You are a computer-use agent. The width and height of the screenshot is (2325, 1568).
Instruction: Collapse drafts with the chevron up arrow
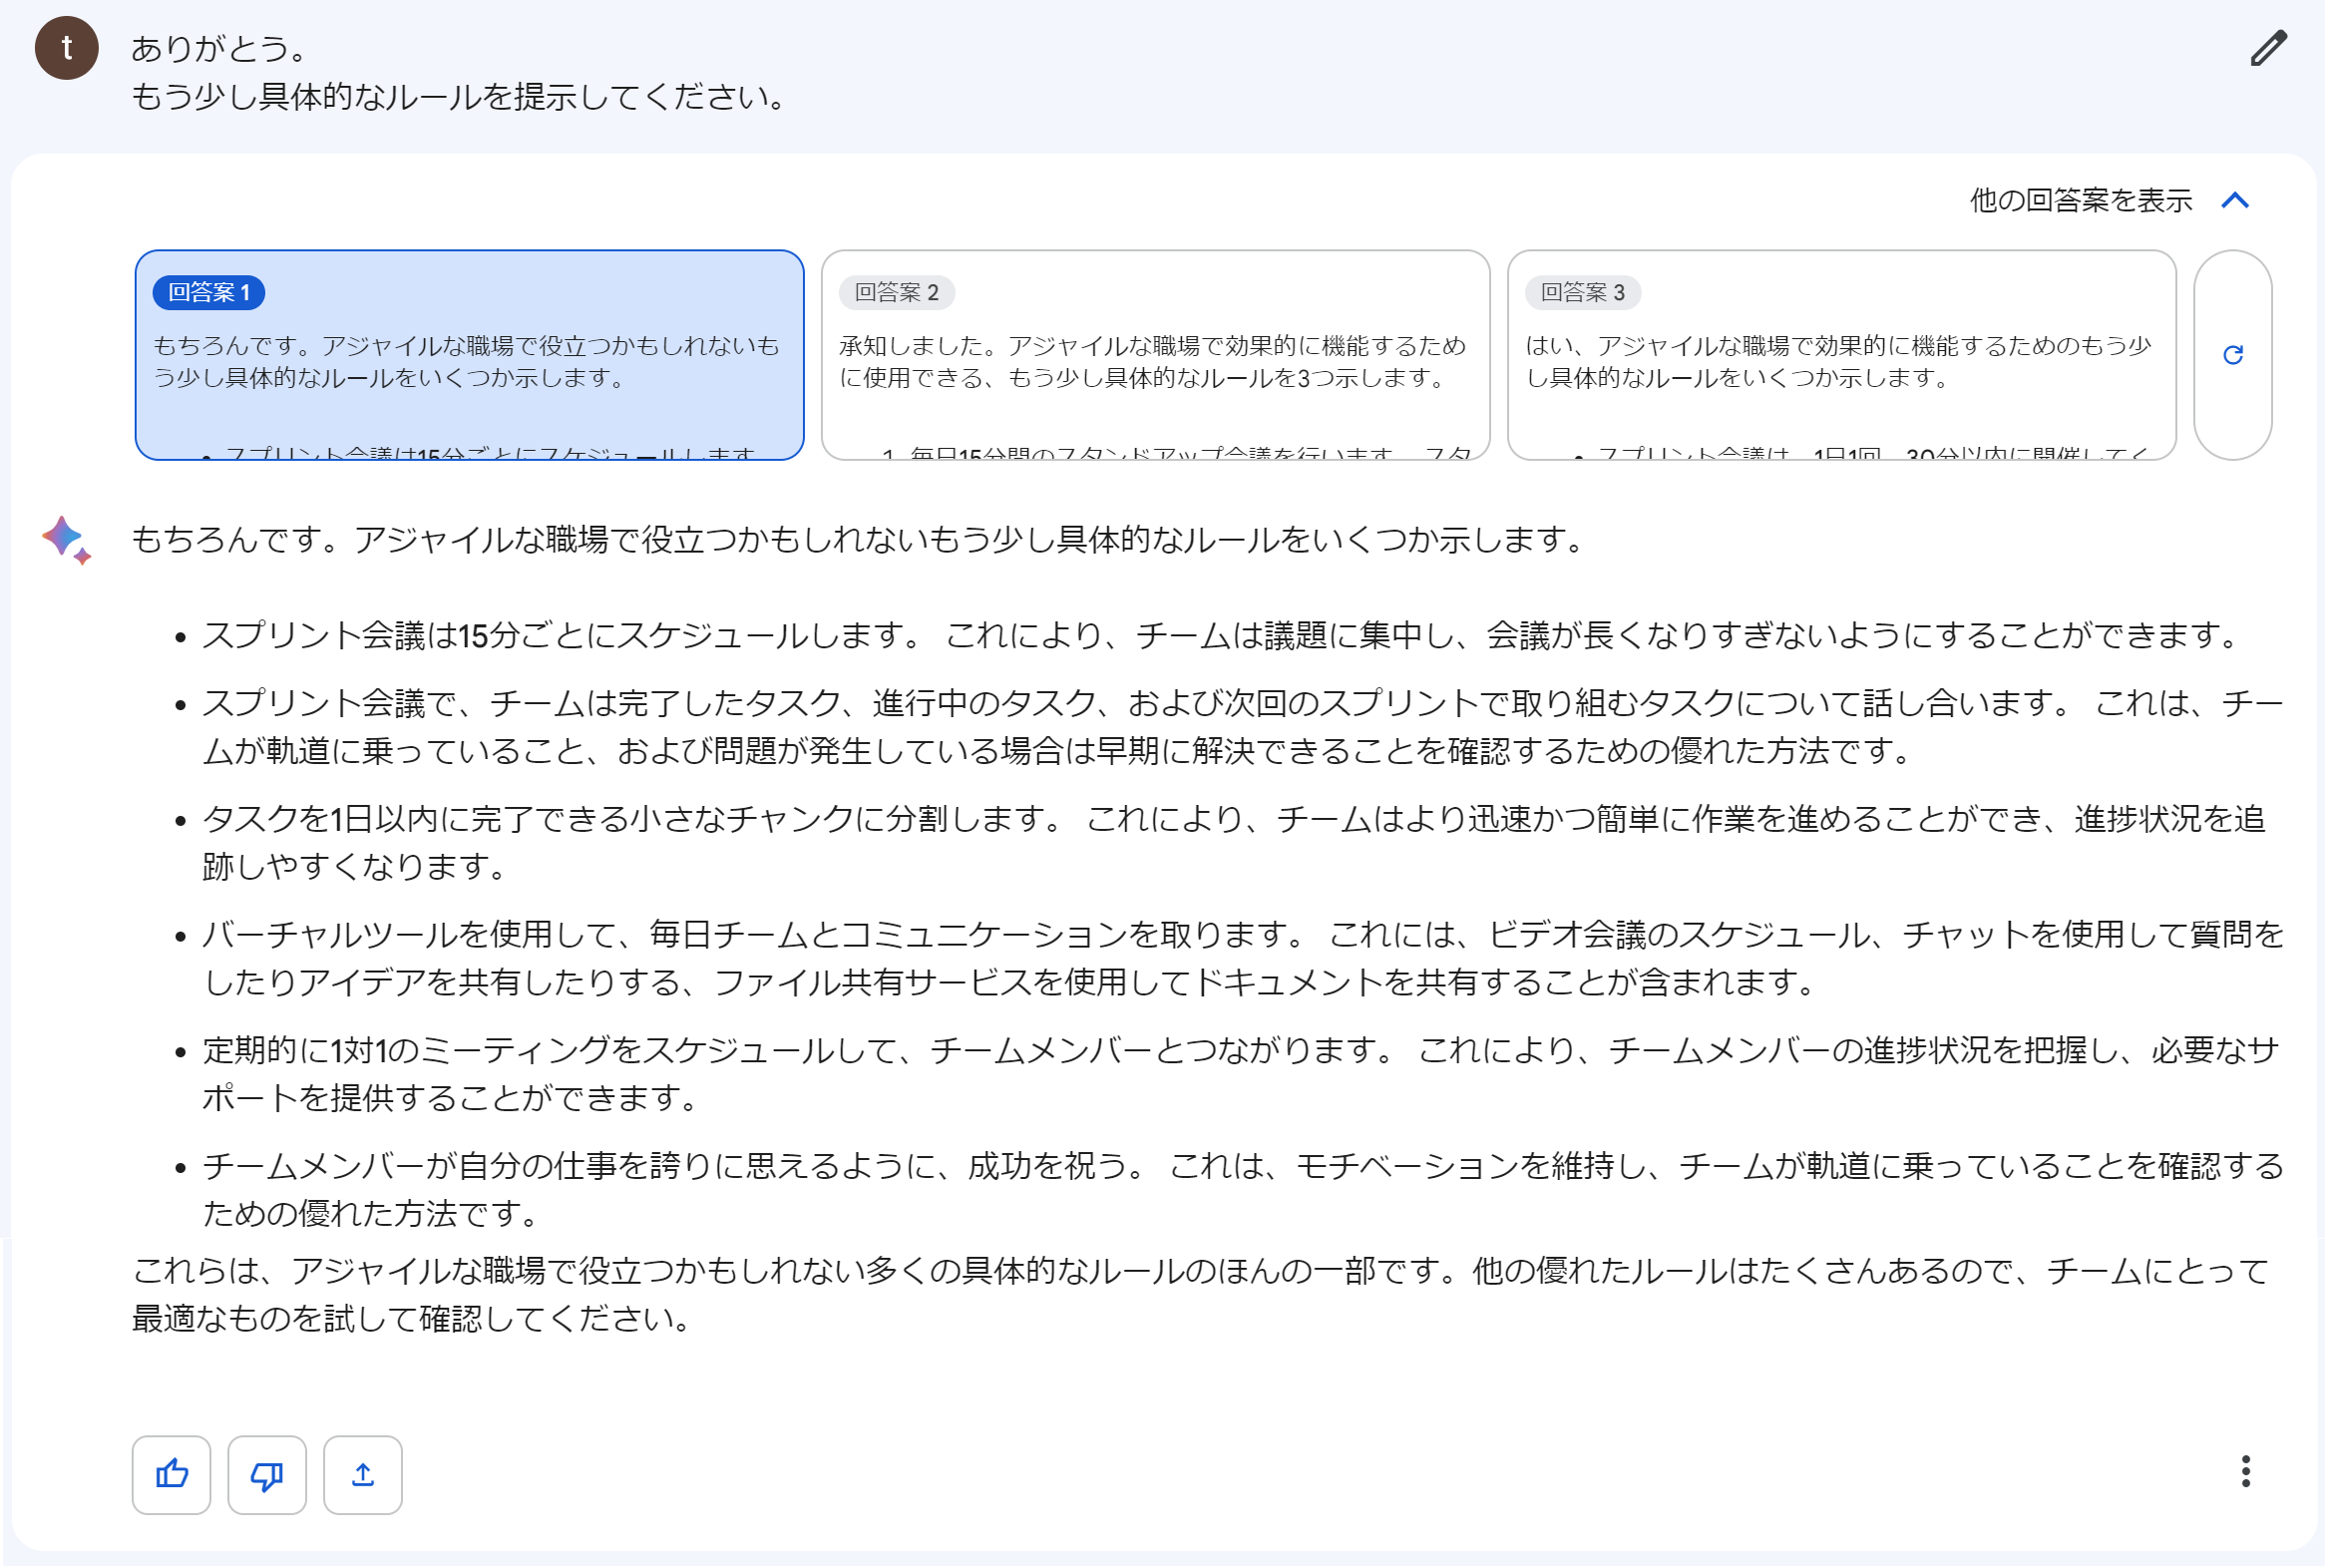pyautogui.click(x=2235, y=200)
